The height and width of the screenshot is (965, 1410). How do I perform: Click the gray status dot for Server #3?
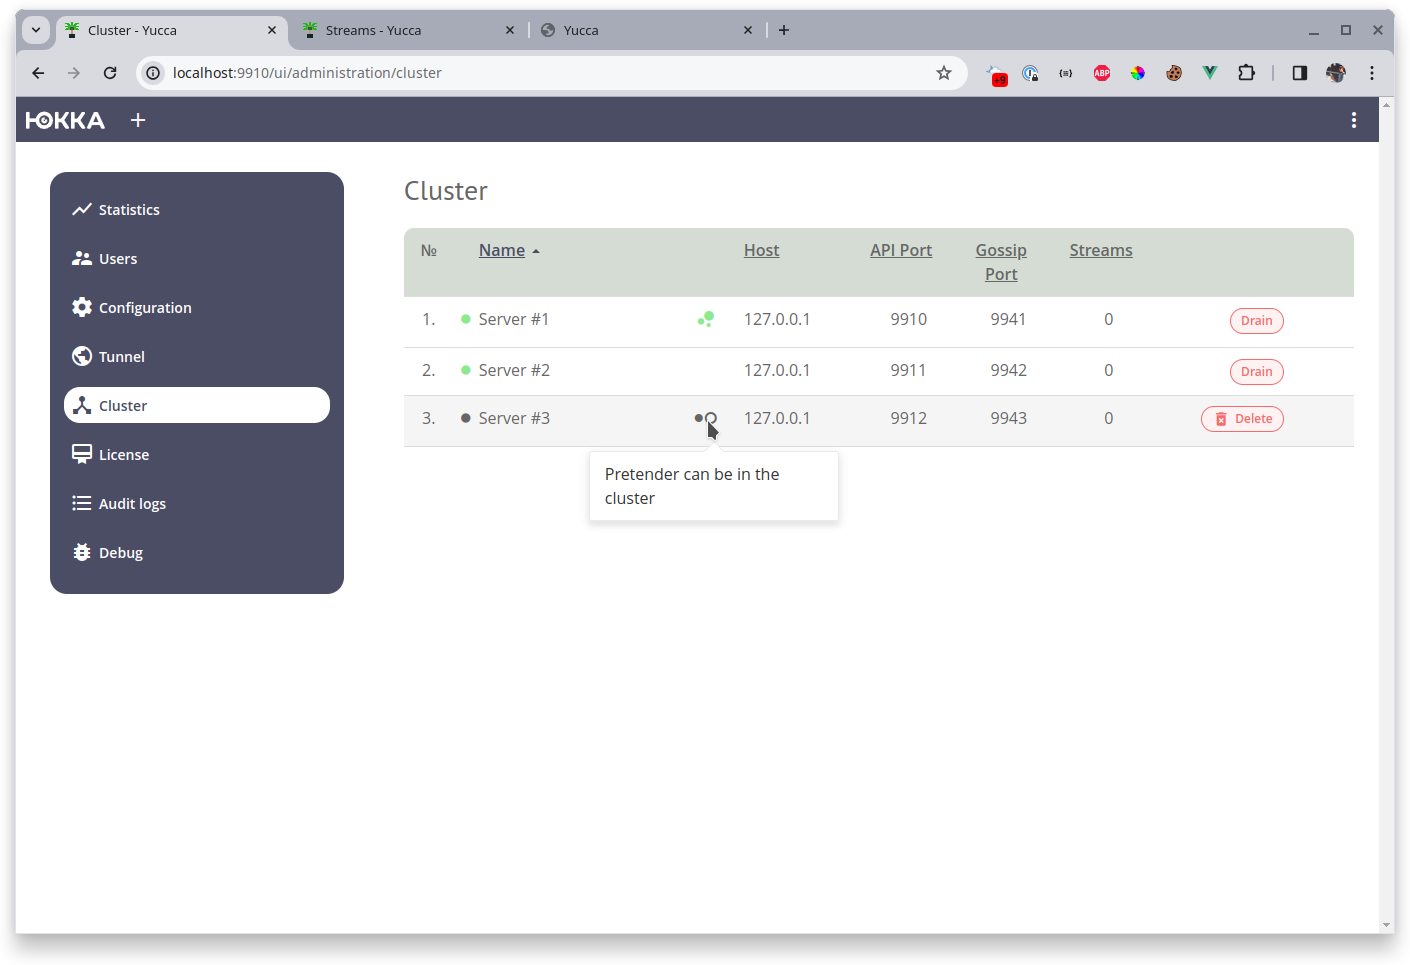coord(466,418)
